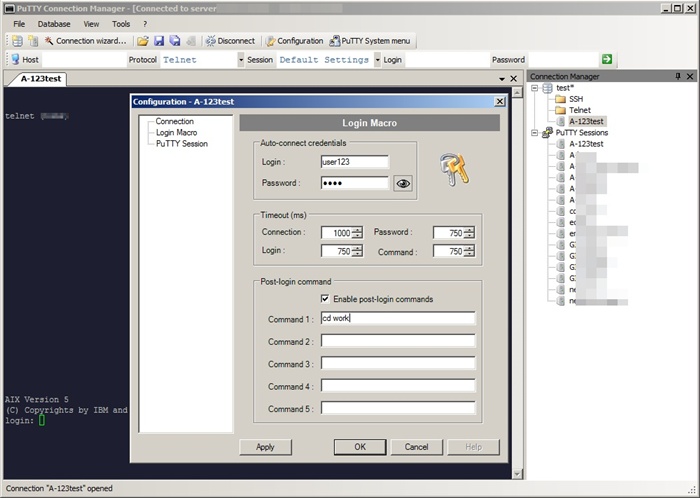This screenshot has width=700, height=498.
Task: Close the Configuration dialog
Action: (500, 102)
